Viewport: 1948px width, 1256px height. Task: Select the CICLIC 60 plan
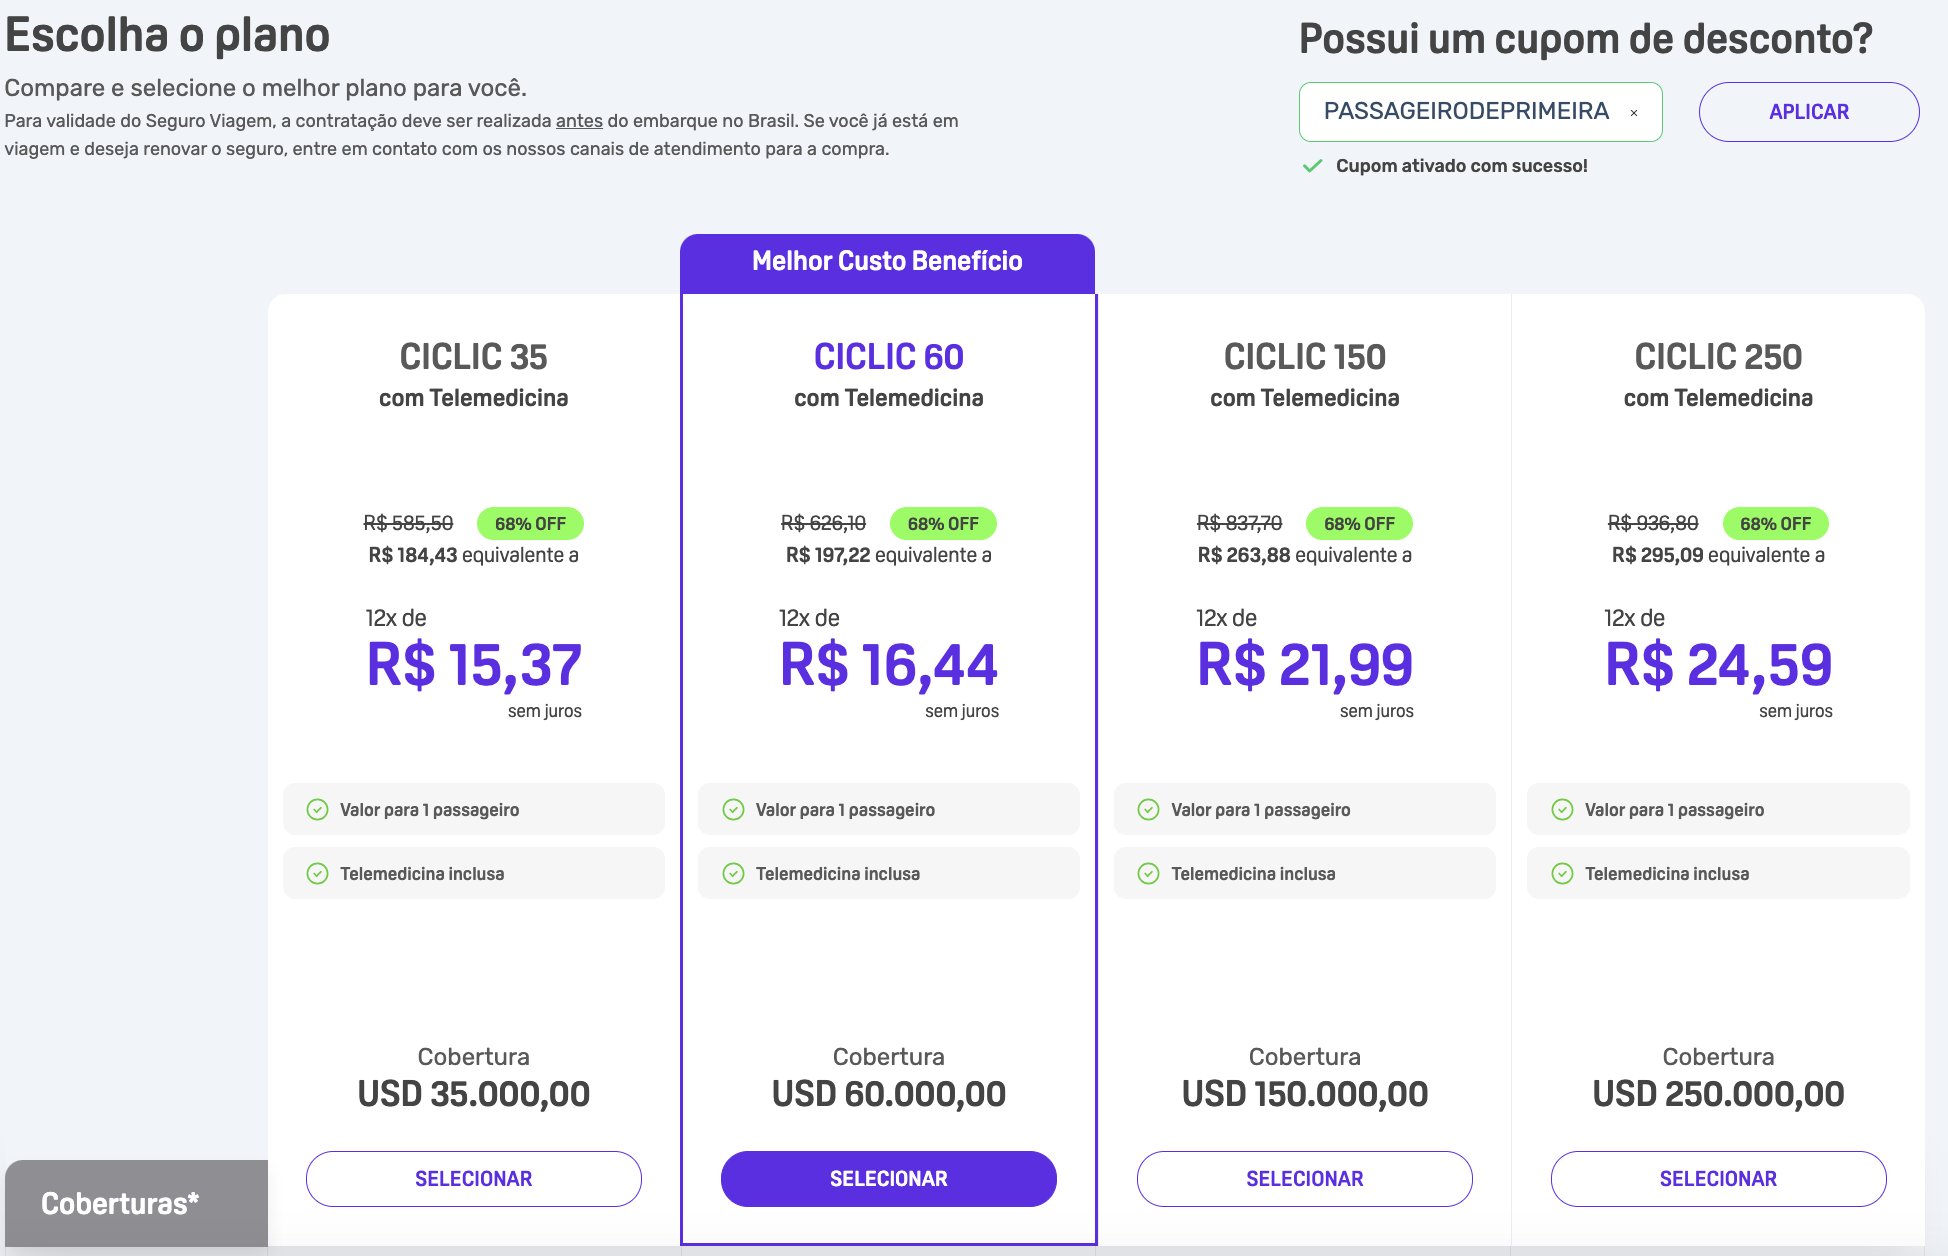coord(889,1179)
